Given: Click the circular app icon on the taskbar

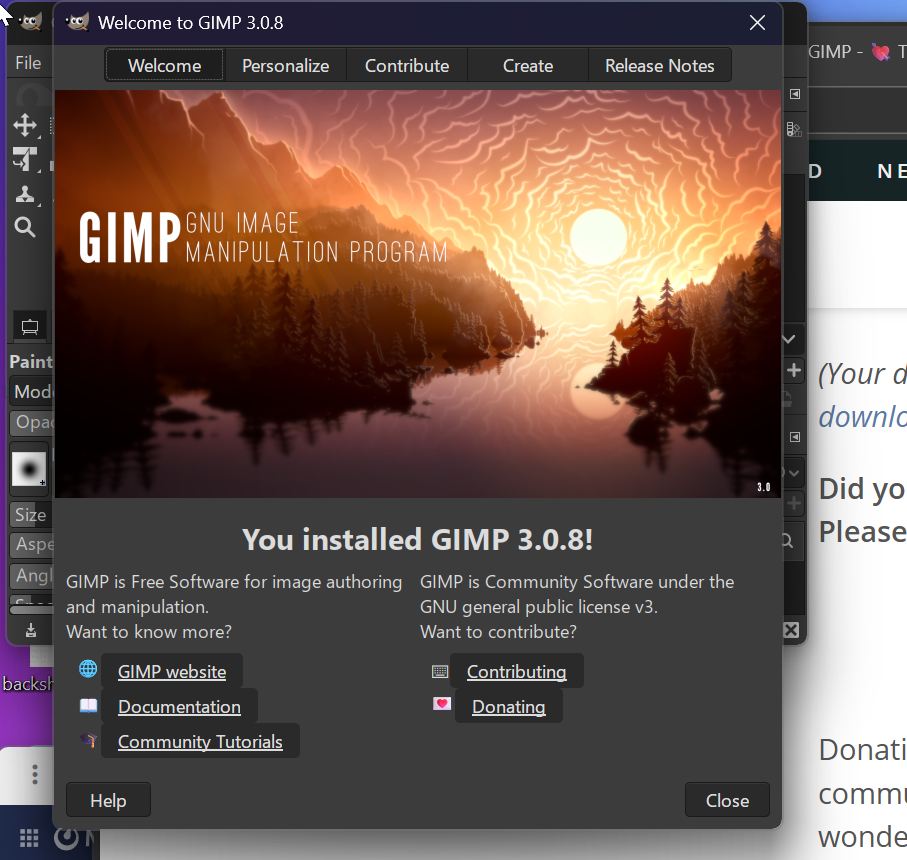Looking at the screenshot, I should click(x=66, y=837).
